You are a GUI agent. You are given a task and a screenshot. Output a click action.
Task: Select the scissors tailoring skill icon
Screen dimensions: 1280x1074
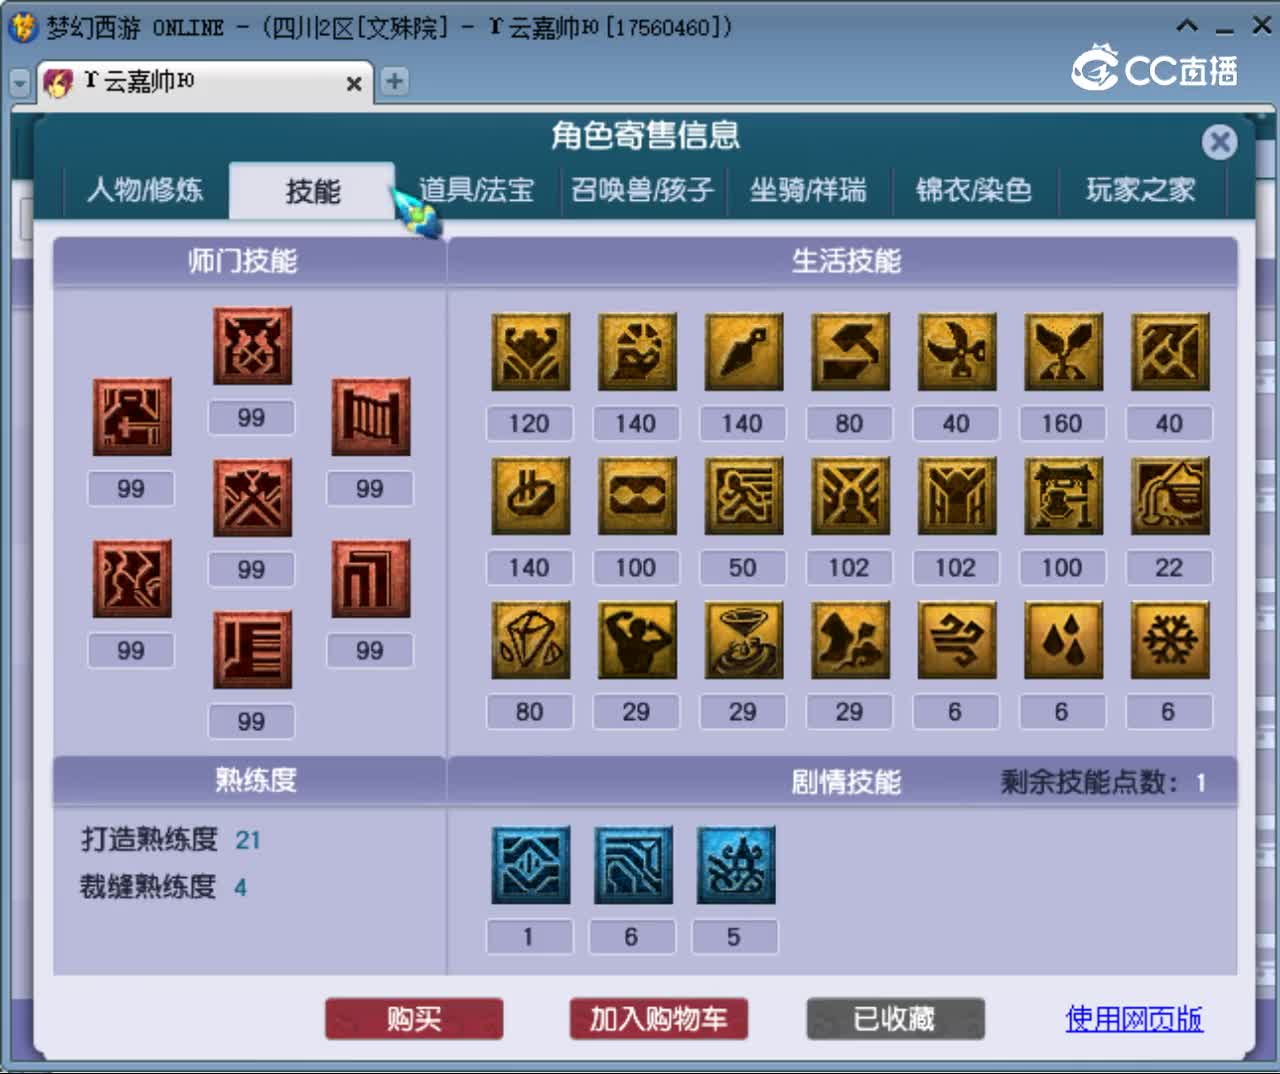[957, 351]
